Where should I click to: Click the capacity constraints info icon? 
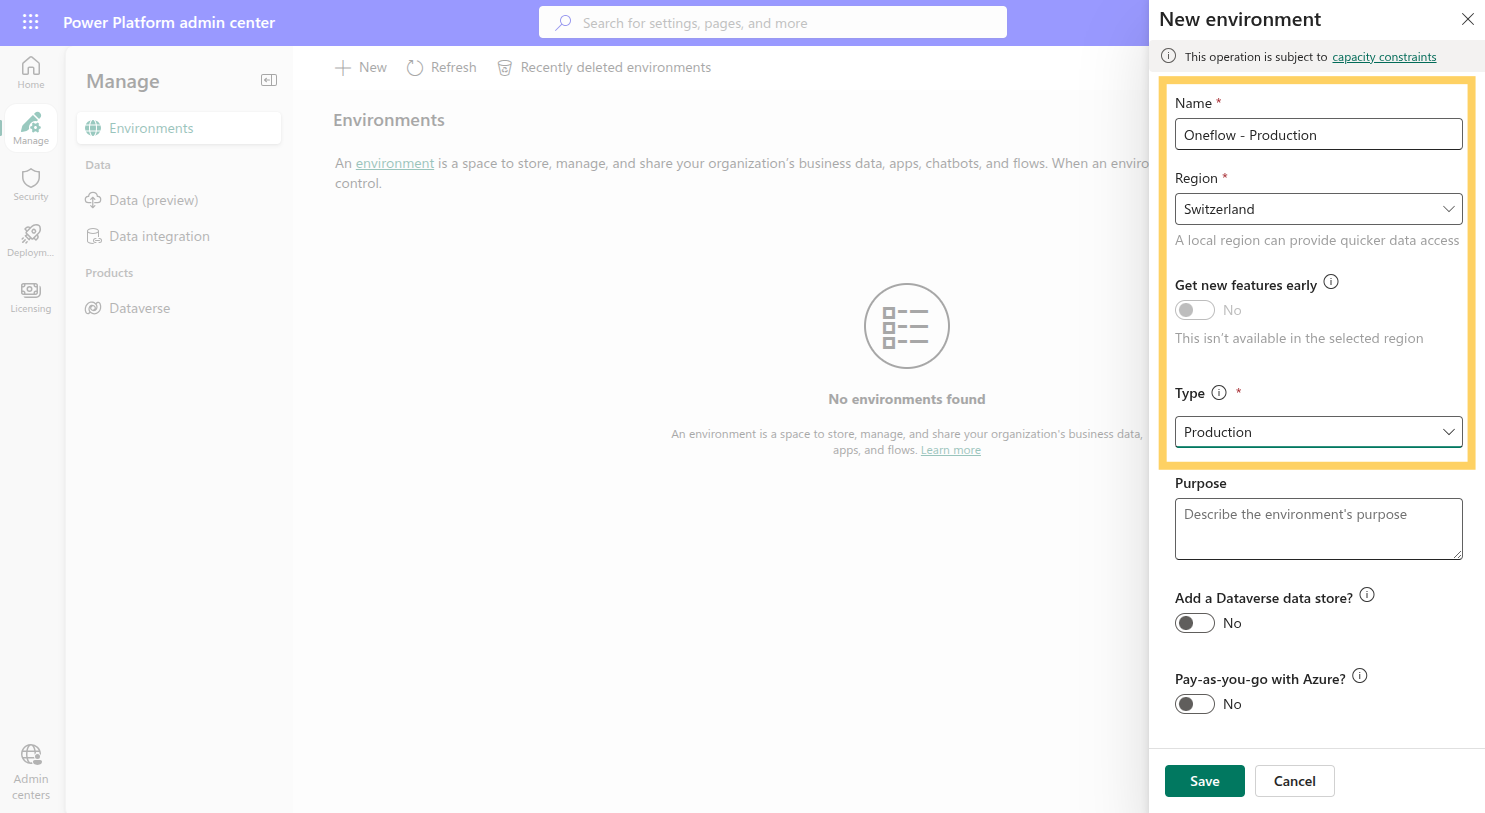[x=1168, y=56]
